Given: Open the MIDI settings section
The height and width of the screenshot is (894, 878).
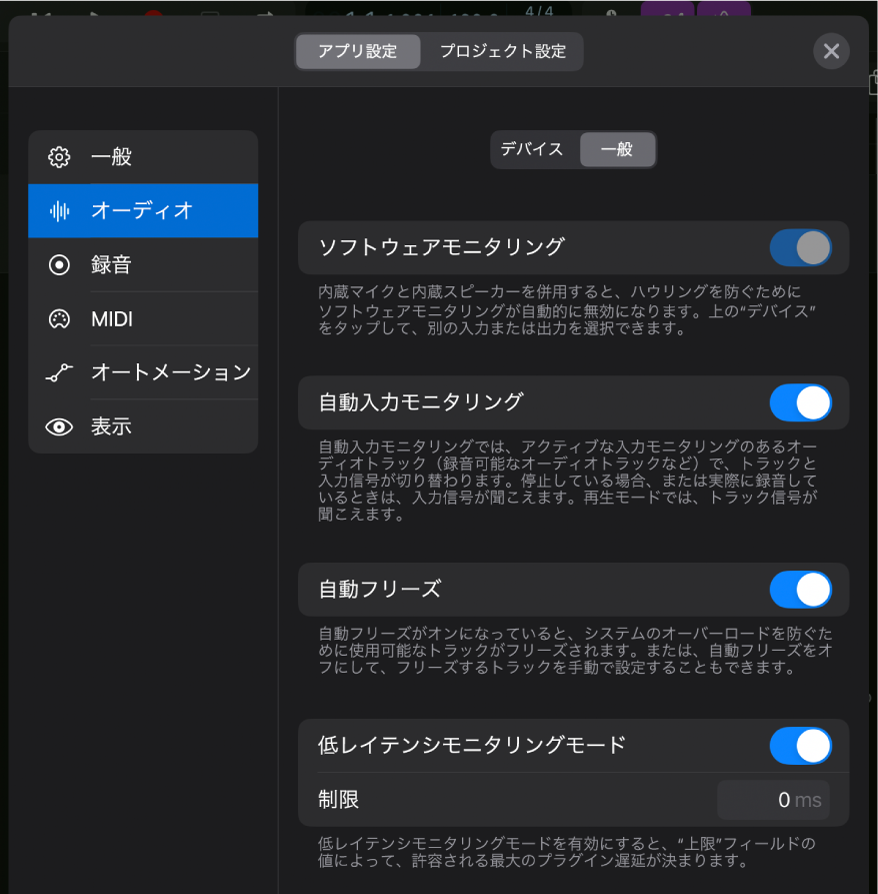Looking at the screenshot, I should pos(110,319).
